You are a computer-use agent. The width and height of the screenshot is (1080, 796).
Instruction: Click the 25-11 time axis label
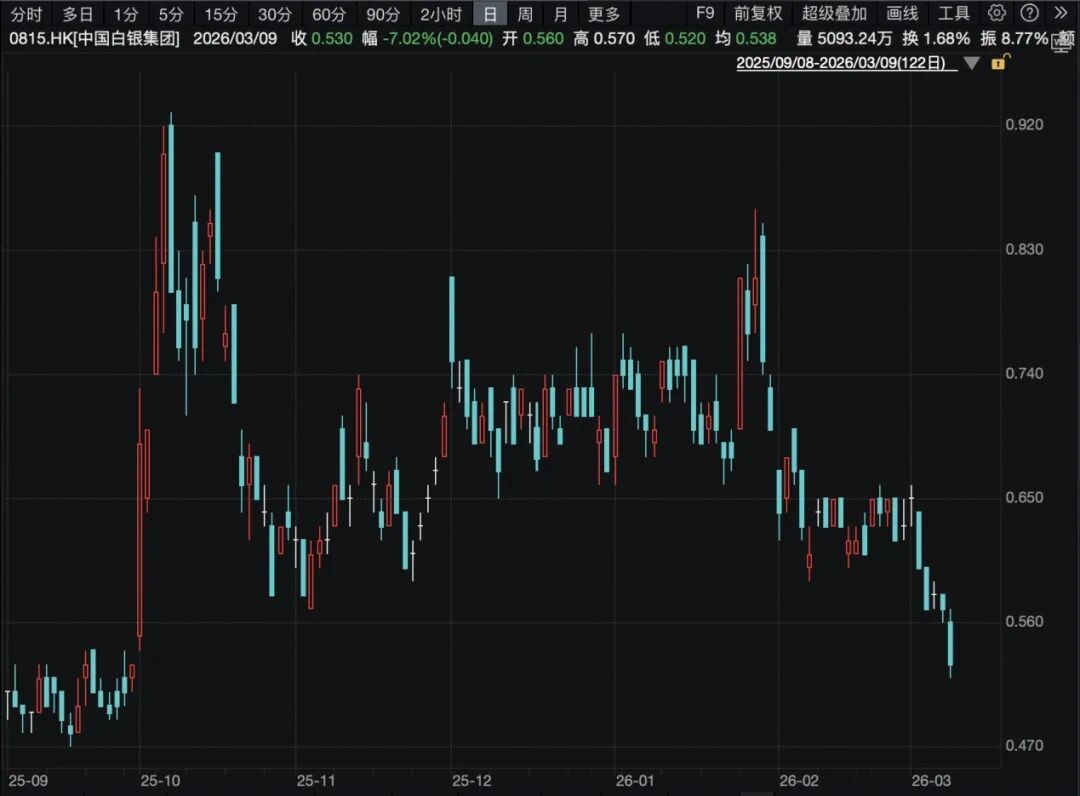(316, 781)
